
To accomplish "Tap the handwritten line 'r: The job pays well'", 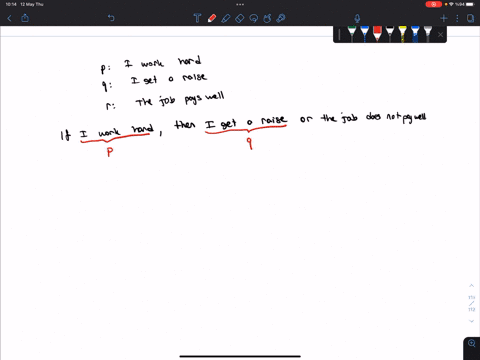I will [165, 101].
